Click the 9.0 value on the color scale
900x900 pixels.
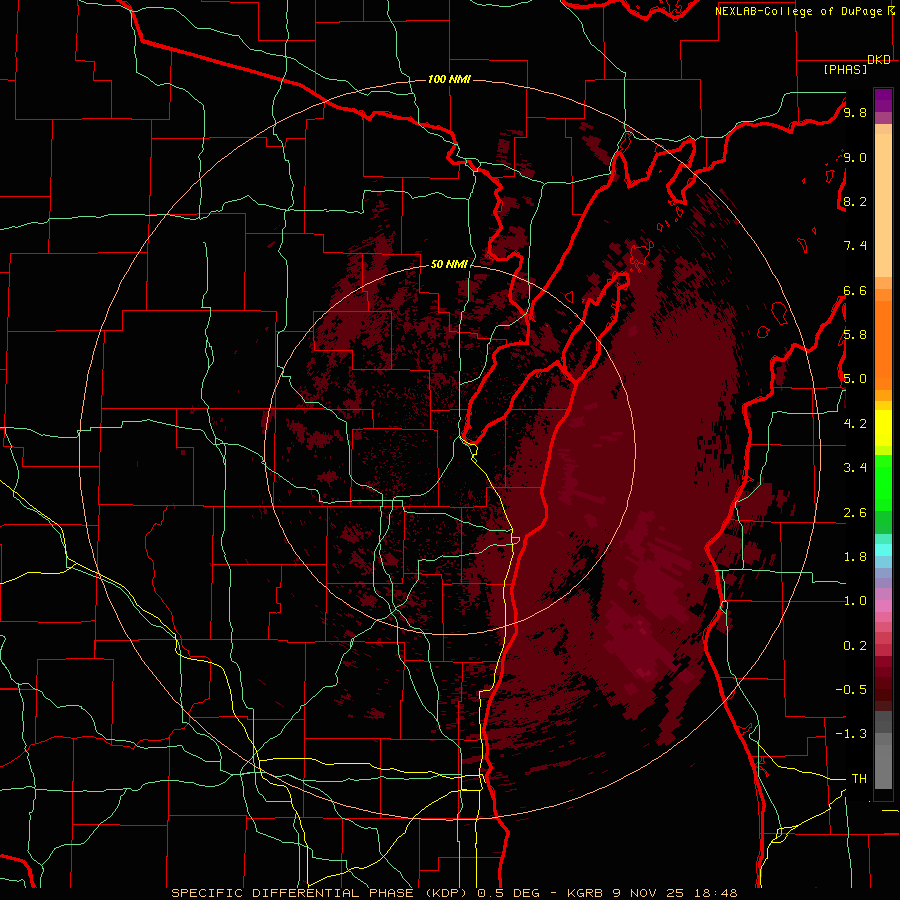tap(855, 157)
